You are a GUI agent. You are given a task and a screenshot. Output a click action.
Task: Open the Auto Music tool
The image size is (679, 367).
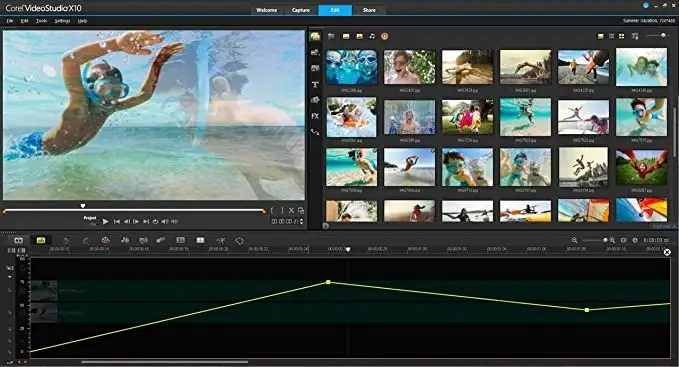point(143,240)
